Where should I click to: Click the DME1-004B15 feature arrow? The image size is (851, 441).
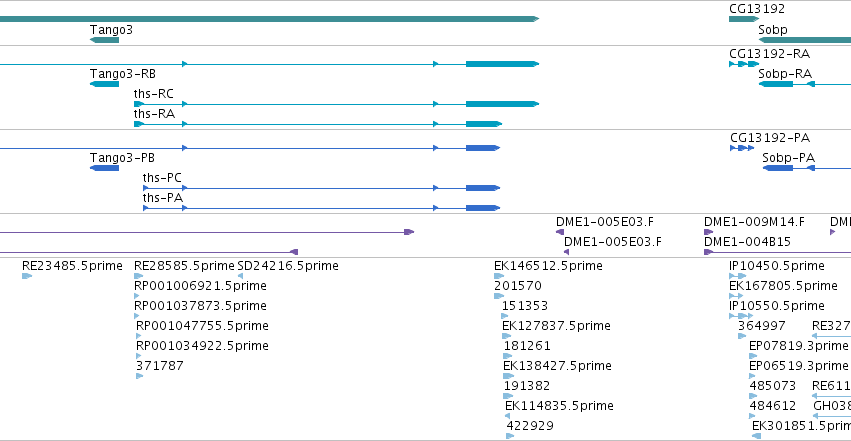coord(708,252)
